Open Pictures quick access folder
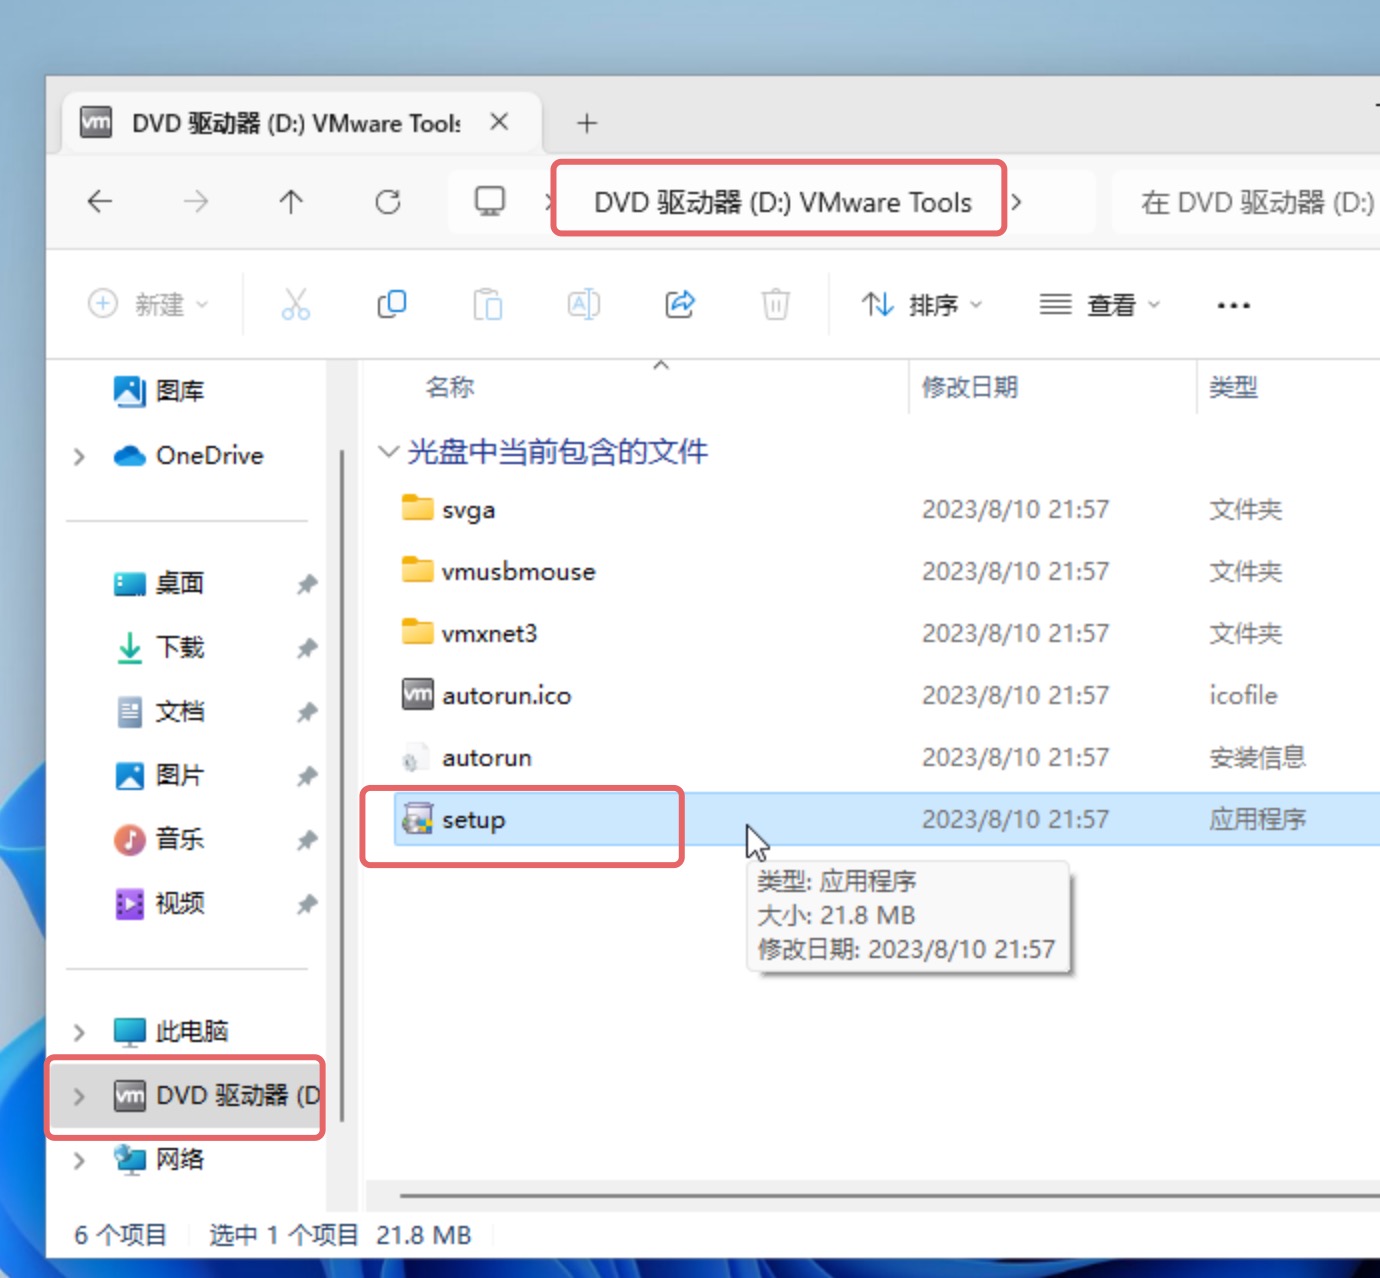 [159, 776]
